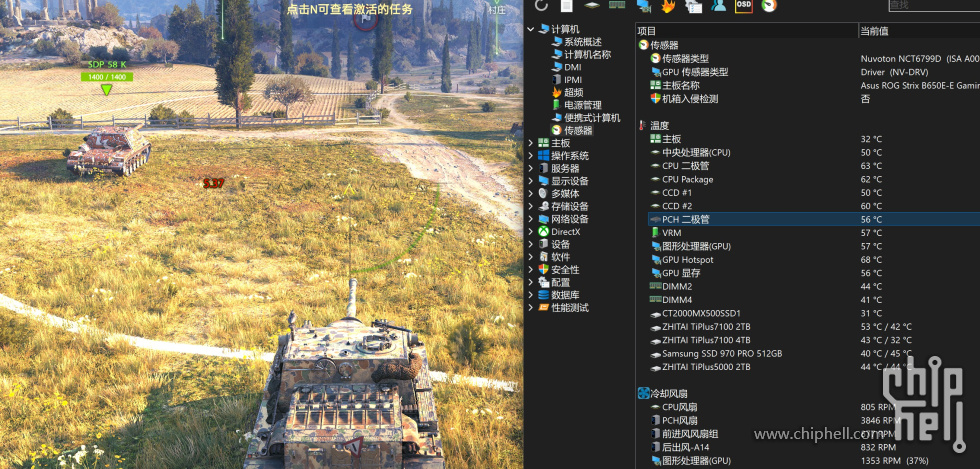Select the GPU 显存 row

[814, 273]
